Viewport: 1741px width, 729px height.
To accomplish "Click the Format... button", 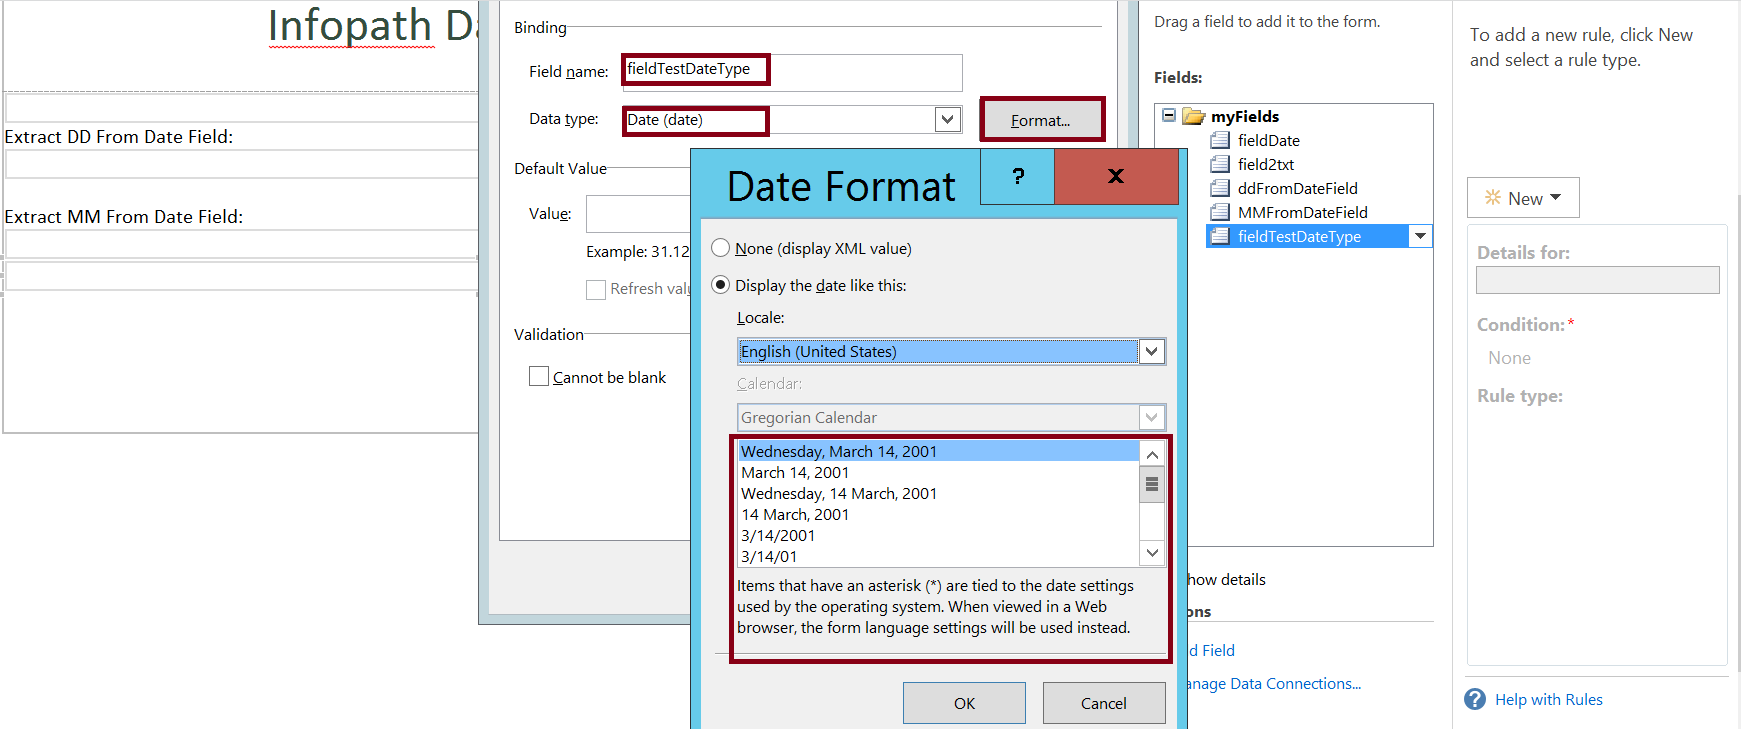I will tap(1041, 120).
